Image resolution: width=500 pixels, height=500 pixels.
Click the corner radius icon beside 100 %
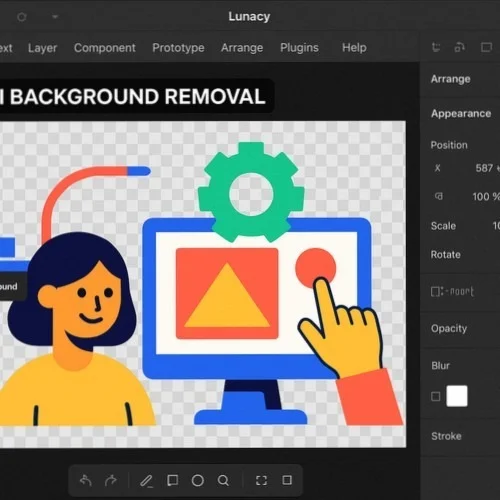(x=439, y=196)
